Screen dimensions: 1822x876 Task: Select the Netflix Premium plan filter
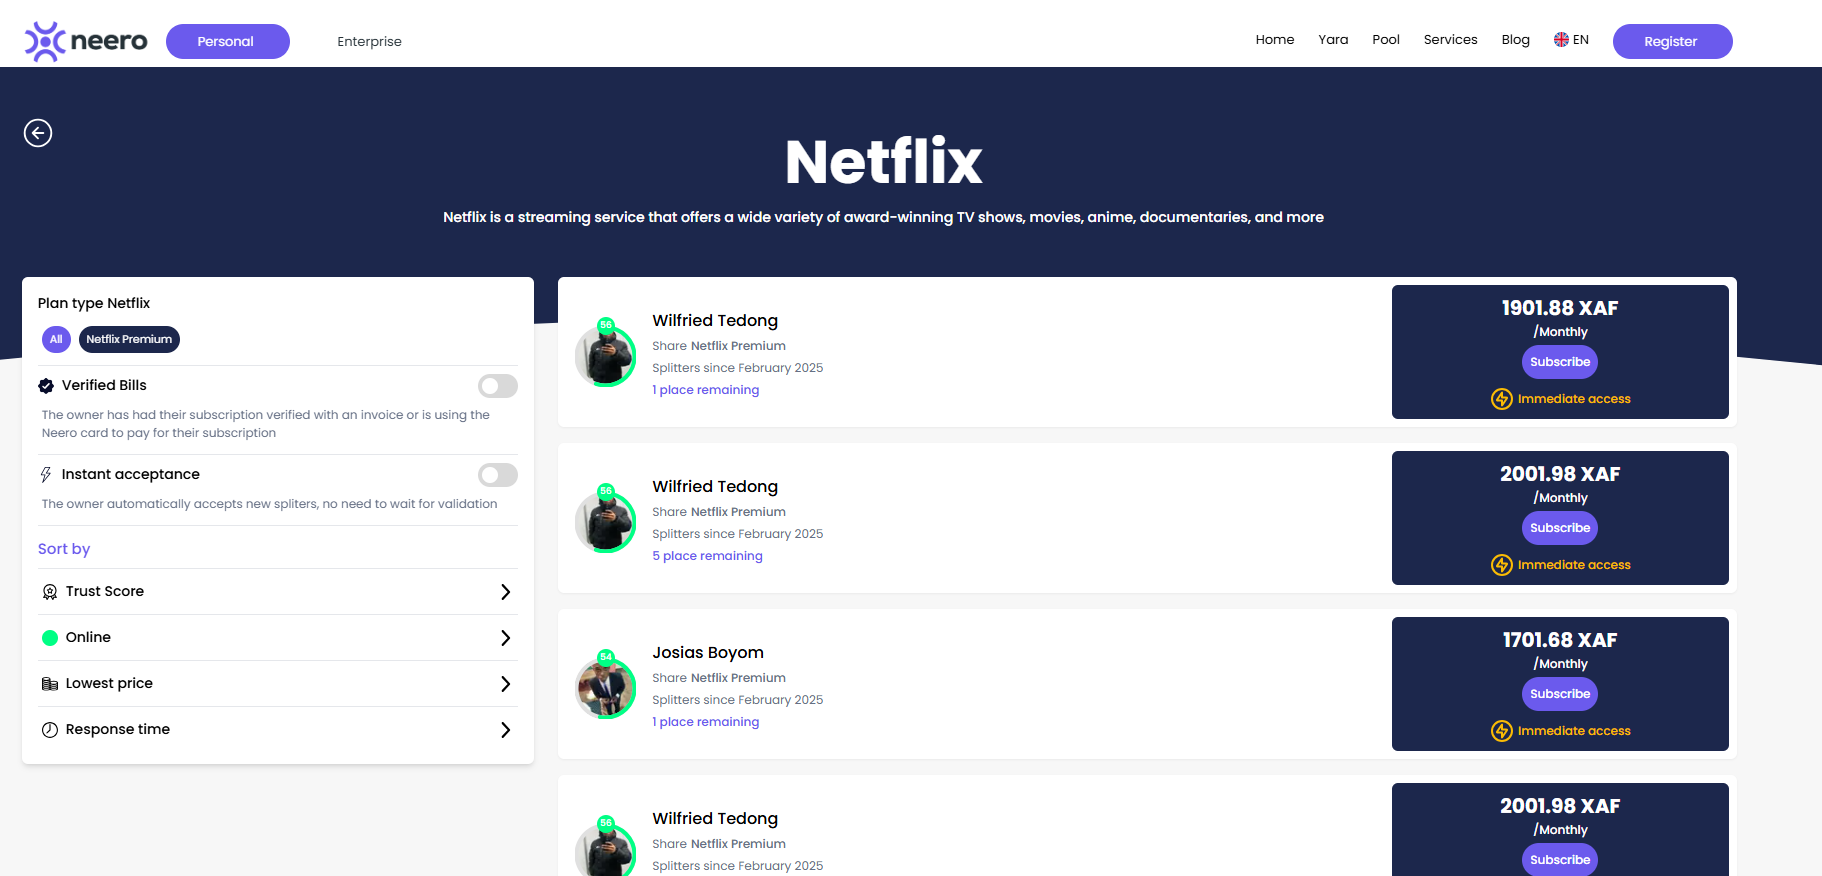tap(129, 340)
